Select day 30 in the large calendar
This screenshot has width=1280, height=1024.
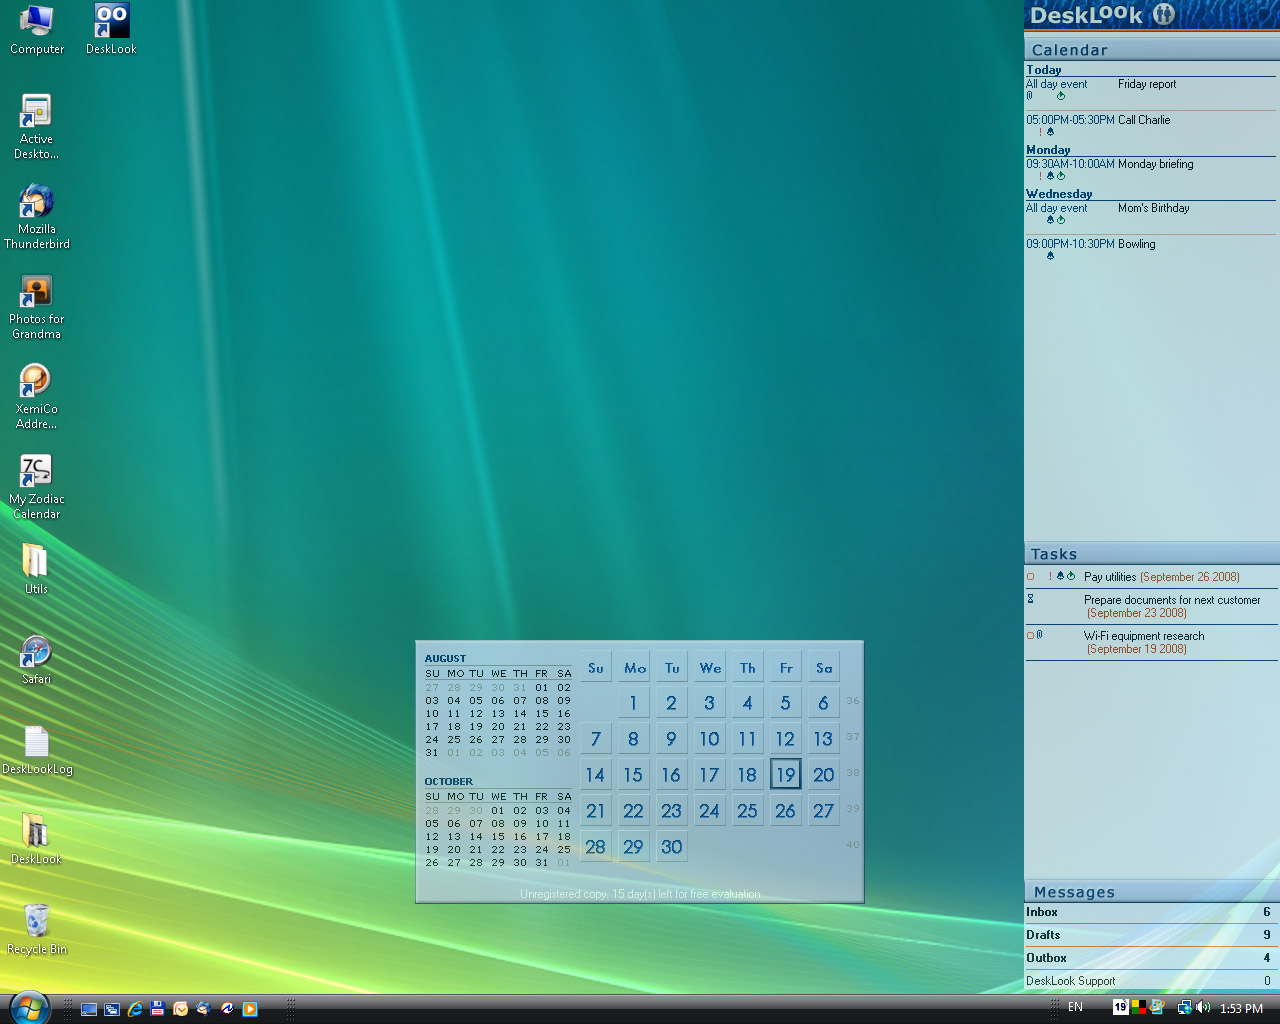tap(672, 846)
